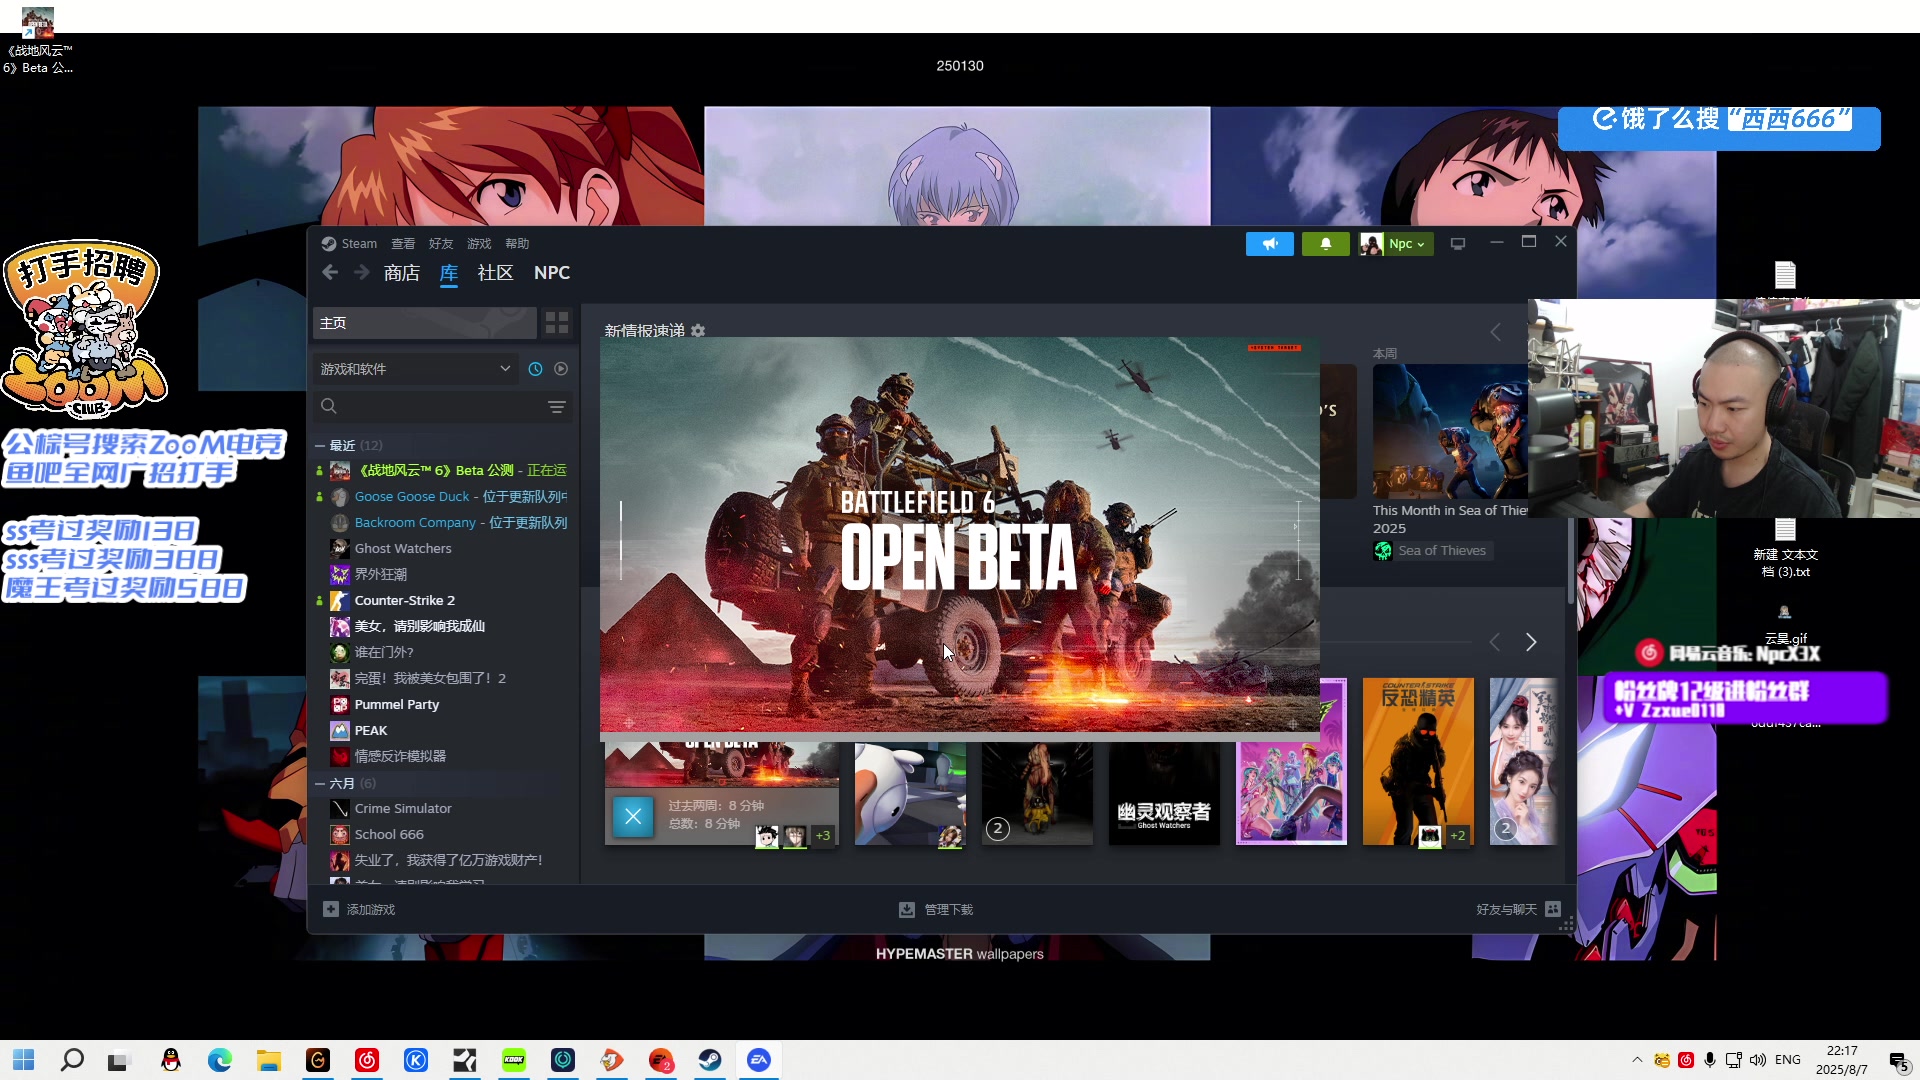Show hidden system tray icons chevron
1920x1080 pixels.
tap(1637, 1060)
